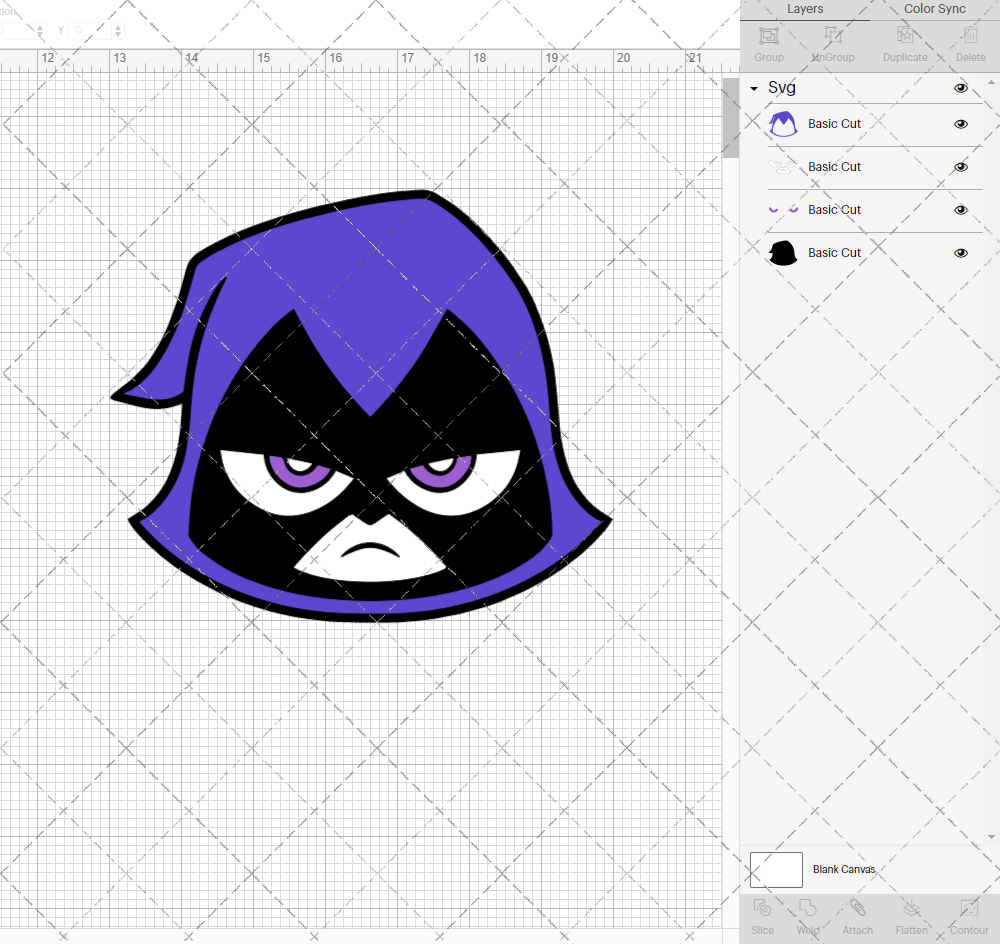Select the Attach tool
Screen dimensions: 1000x944
coord(857,908)
